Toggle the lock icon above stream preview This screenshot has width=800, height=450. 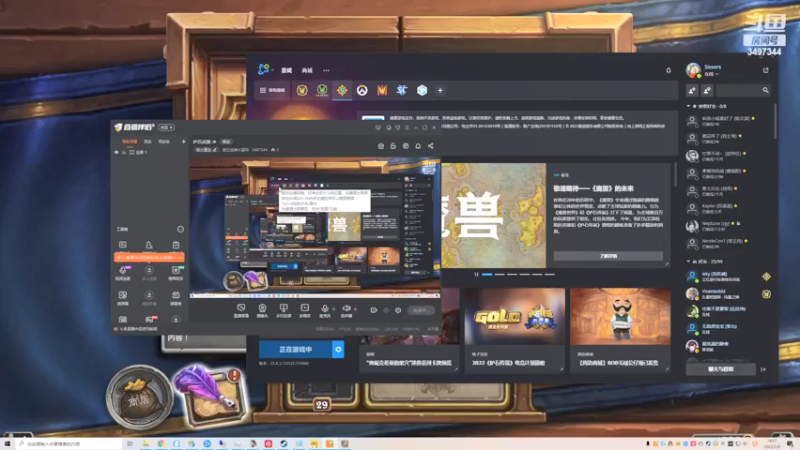coord(393,146)
